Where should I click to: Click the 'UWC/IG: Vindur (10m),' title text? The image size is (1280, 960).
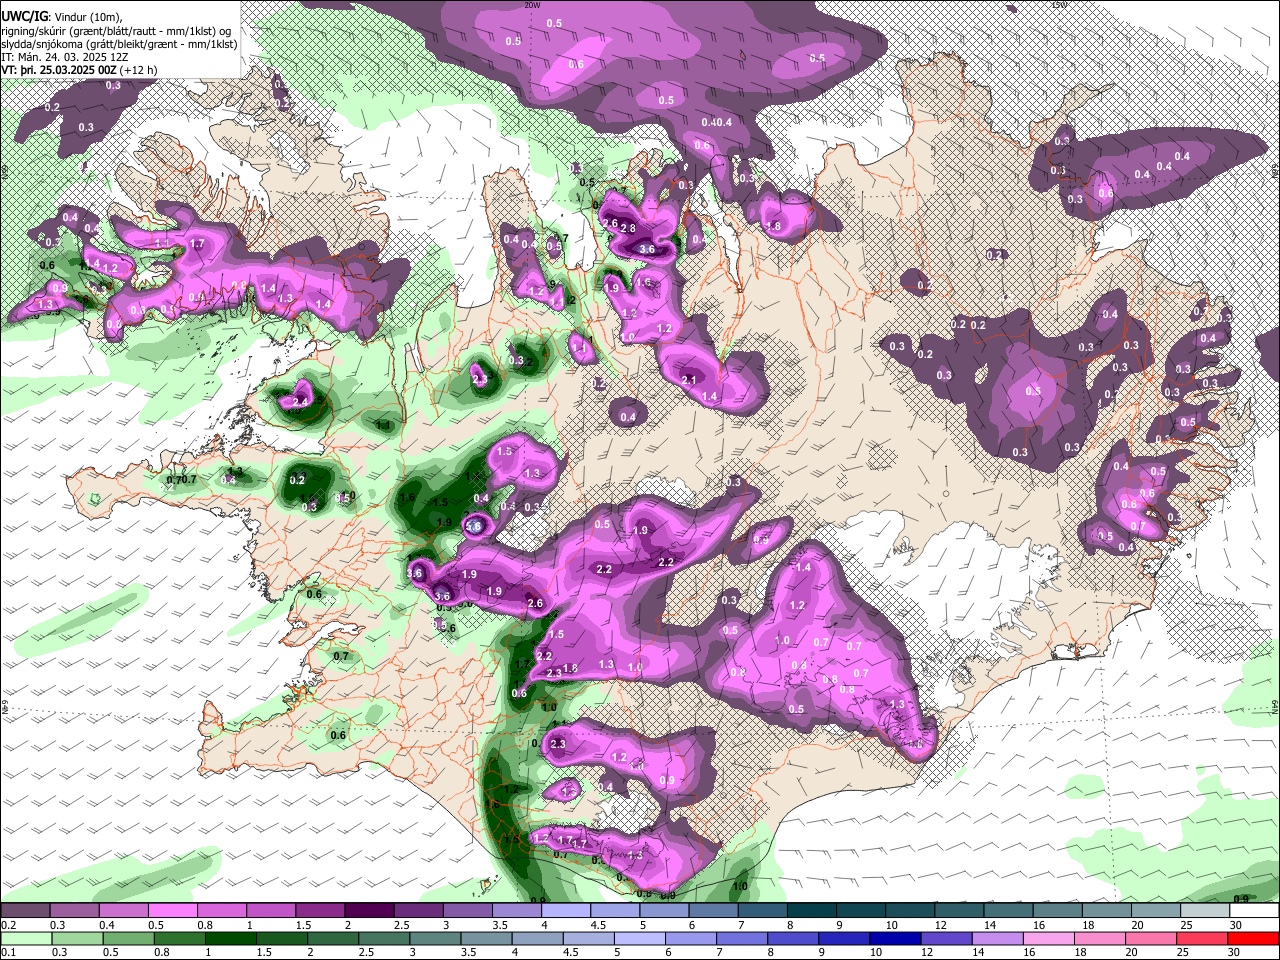point(62,17)
